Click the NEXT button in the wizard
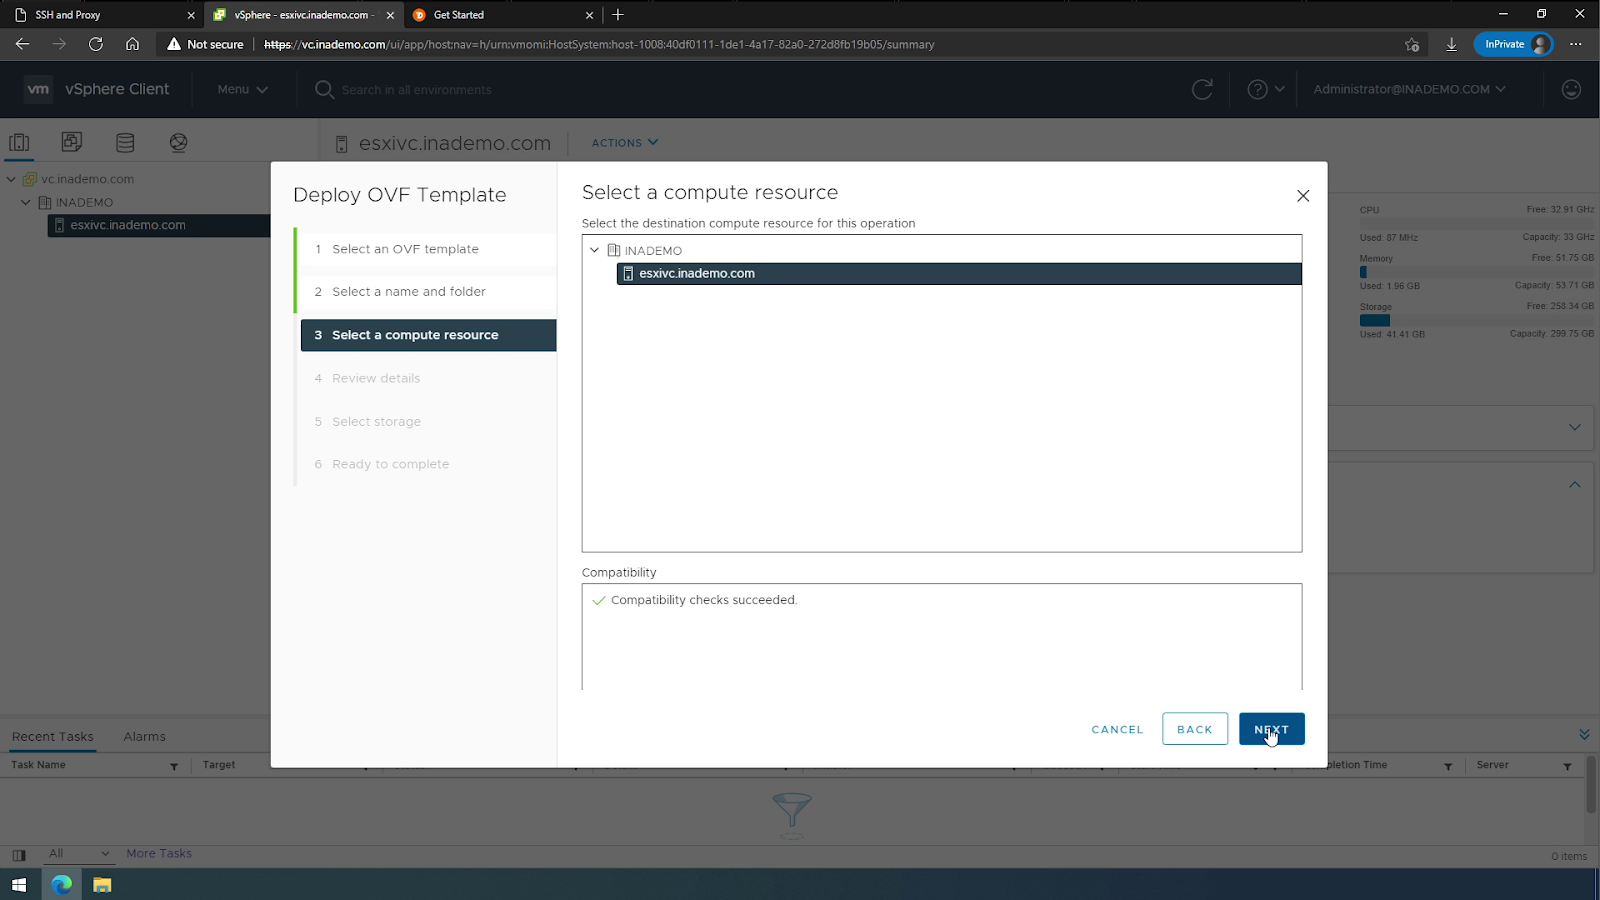Screen dimensions: 1600x900 tap(1271, 729)
